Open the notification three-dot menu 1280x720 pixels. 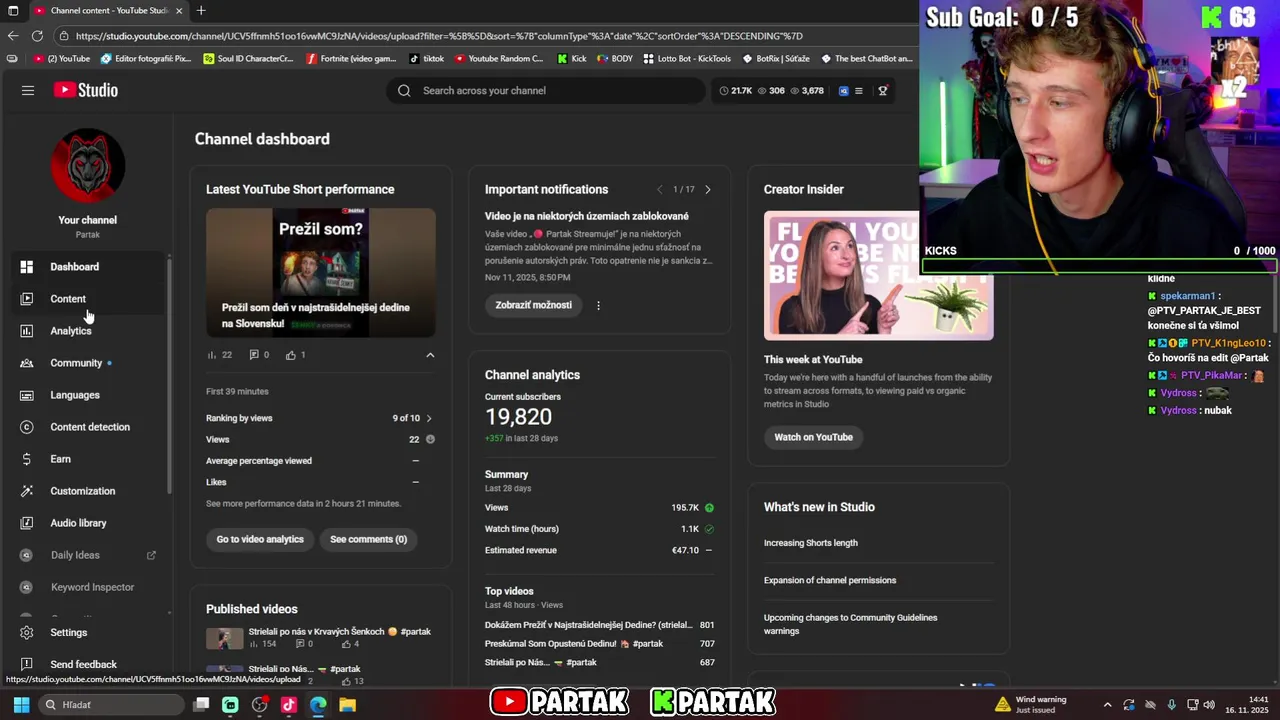click(x=598, y=305)
